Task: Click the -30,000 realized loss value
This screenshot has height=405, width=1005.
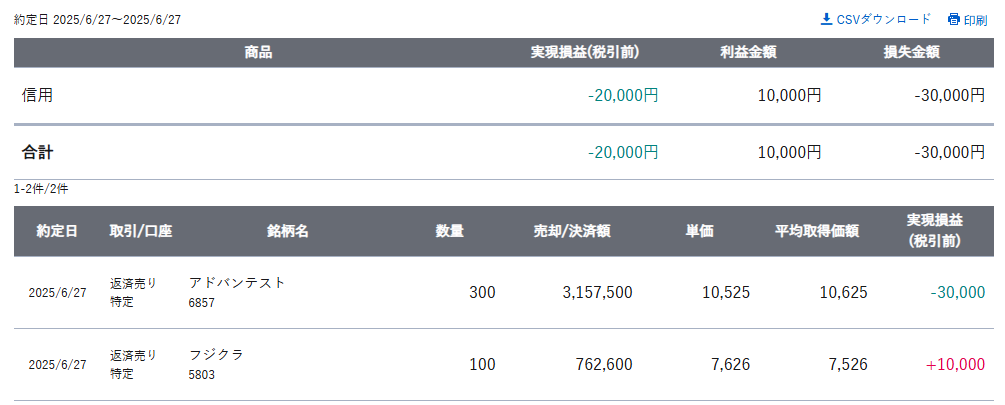Action: coord(958,293)
